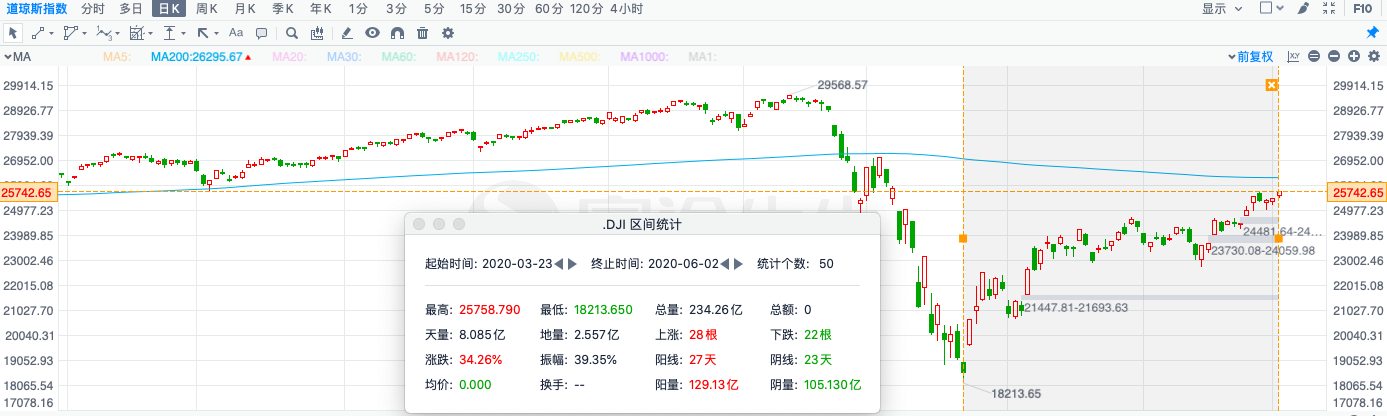1387x416 pixels.
Task: Close interval selection orange X marker
Action: (1271, 86)
